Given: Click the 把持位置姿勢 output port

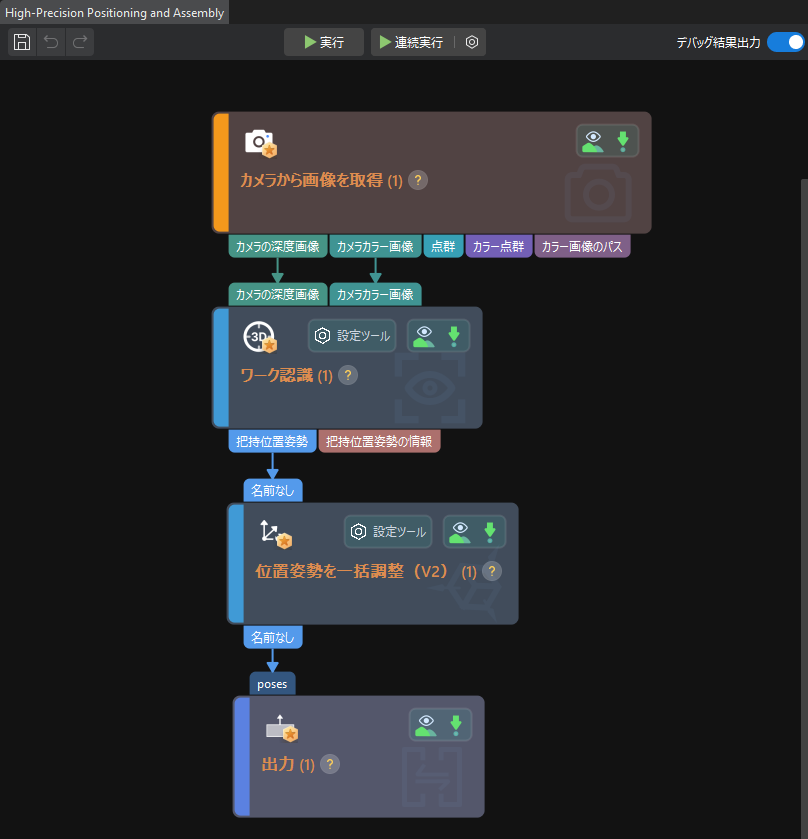Looking at the screenshot, I should click(x=272, y=441).
